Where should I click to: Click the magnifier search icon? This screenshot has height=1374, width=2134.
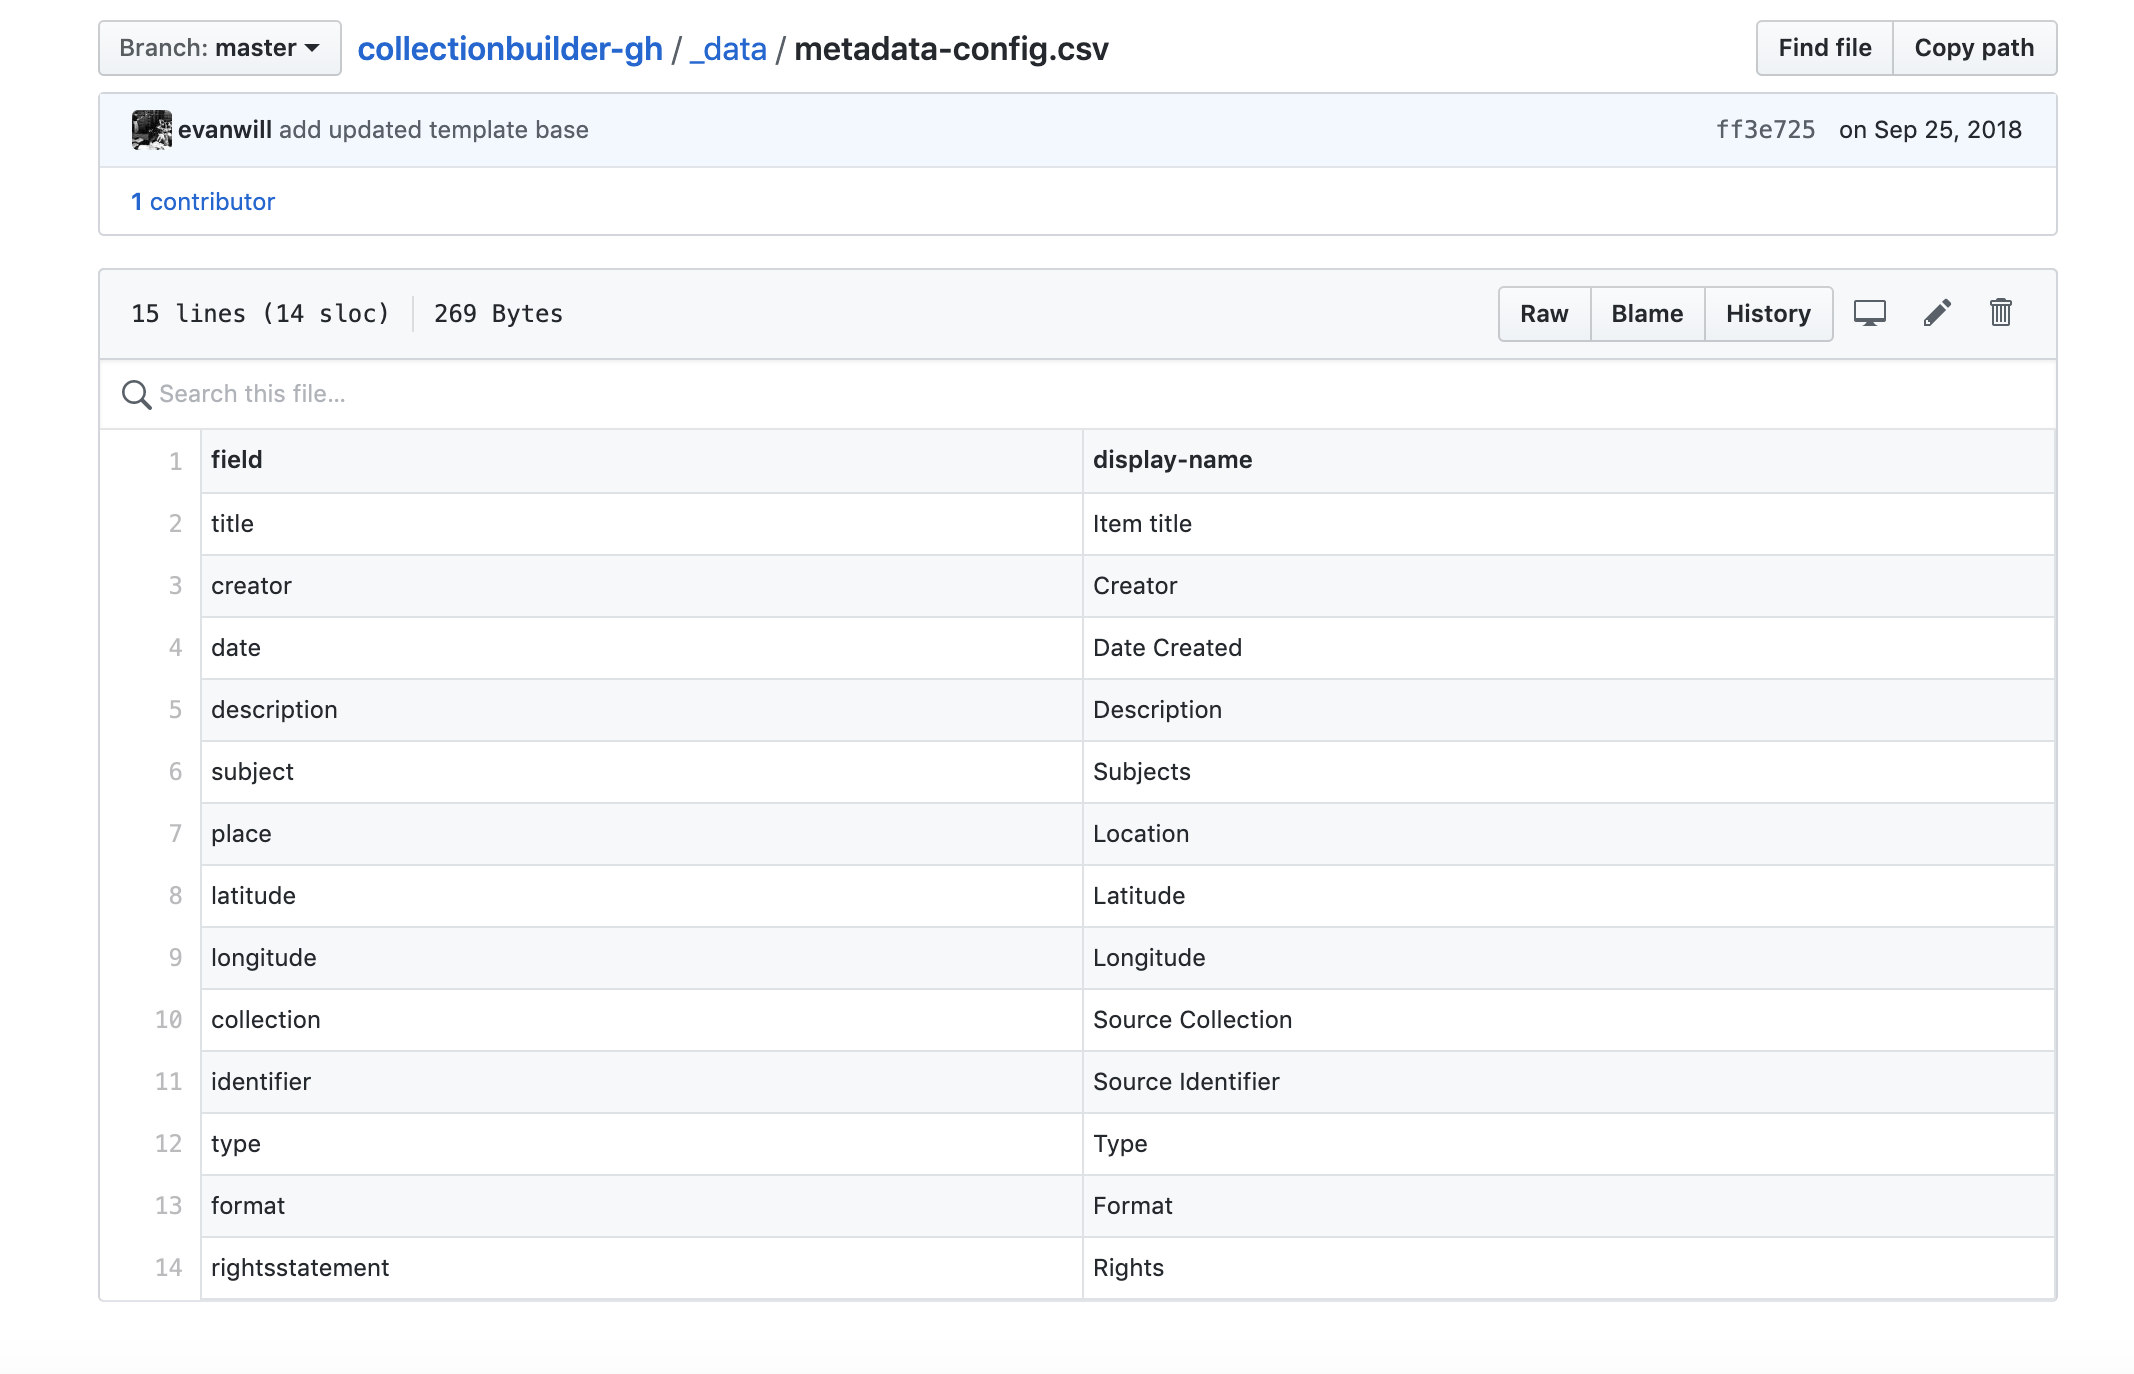(x=136, y=394)
